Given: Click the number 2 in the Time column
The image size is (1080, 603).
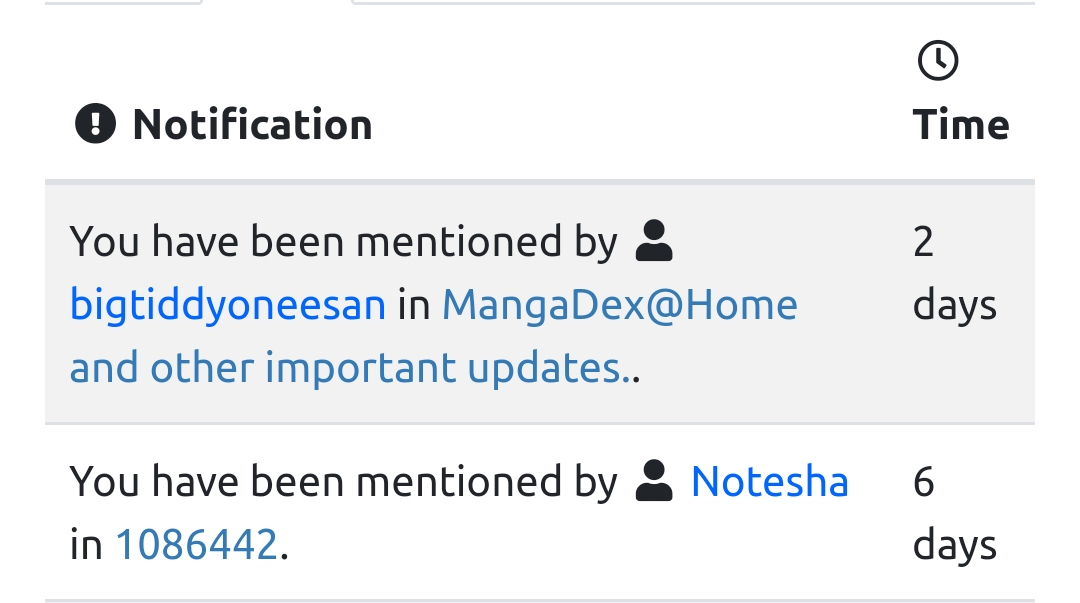Looking at the screenshot, I should pyautogui.click(x=923, y=242).
